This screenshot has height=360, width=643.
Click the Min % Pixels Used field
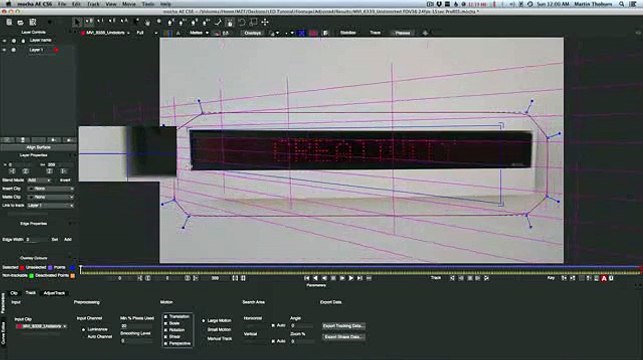coord(136,326)
